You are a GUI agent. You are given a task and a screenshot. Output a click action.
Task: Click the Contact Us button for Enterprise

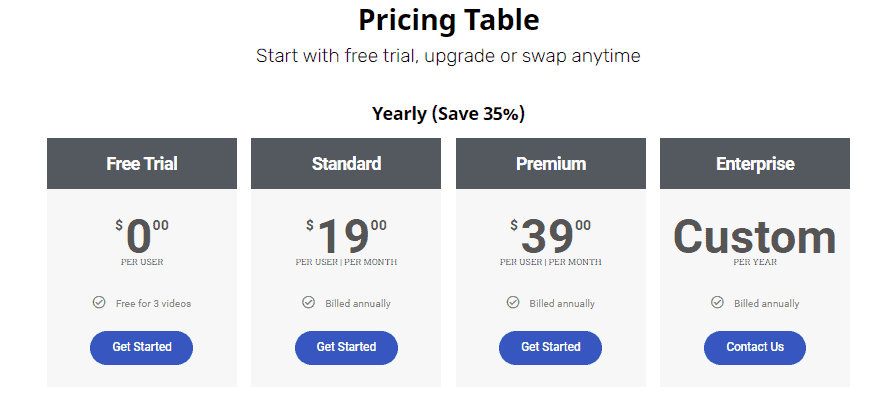[x=755, y=347]
